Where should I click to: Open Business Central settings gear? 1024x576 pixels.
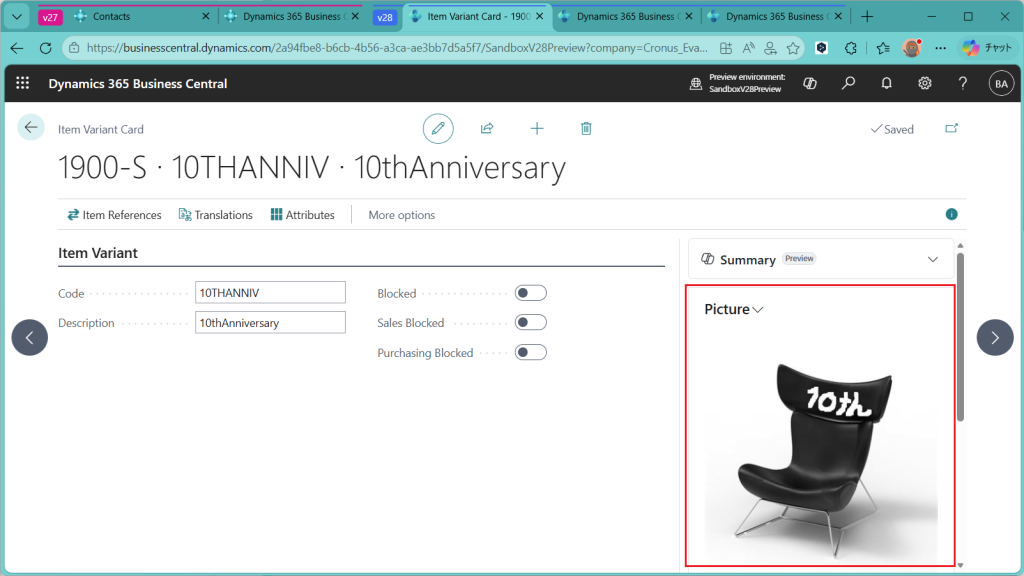[925, 84]
